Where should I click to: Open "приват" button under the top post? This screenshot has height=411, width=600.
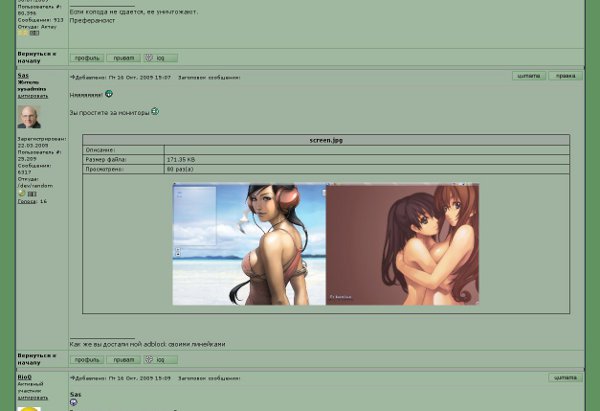tap(124, 58)
